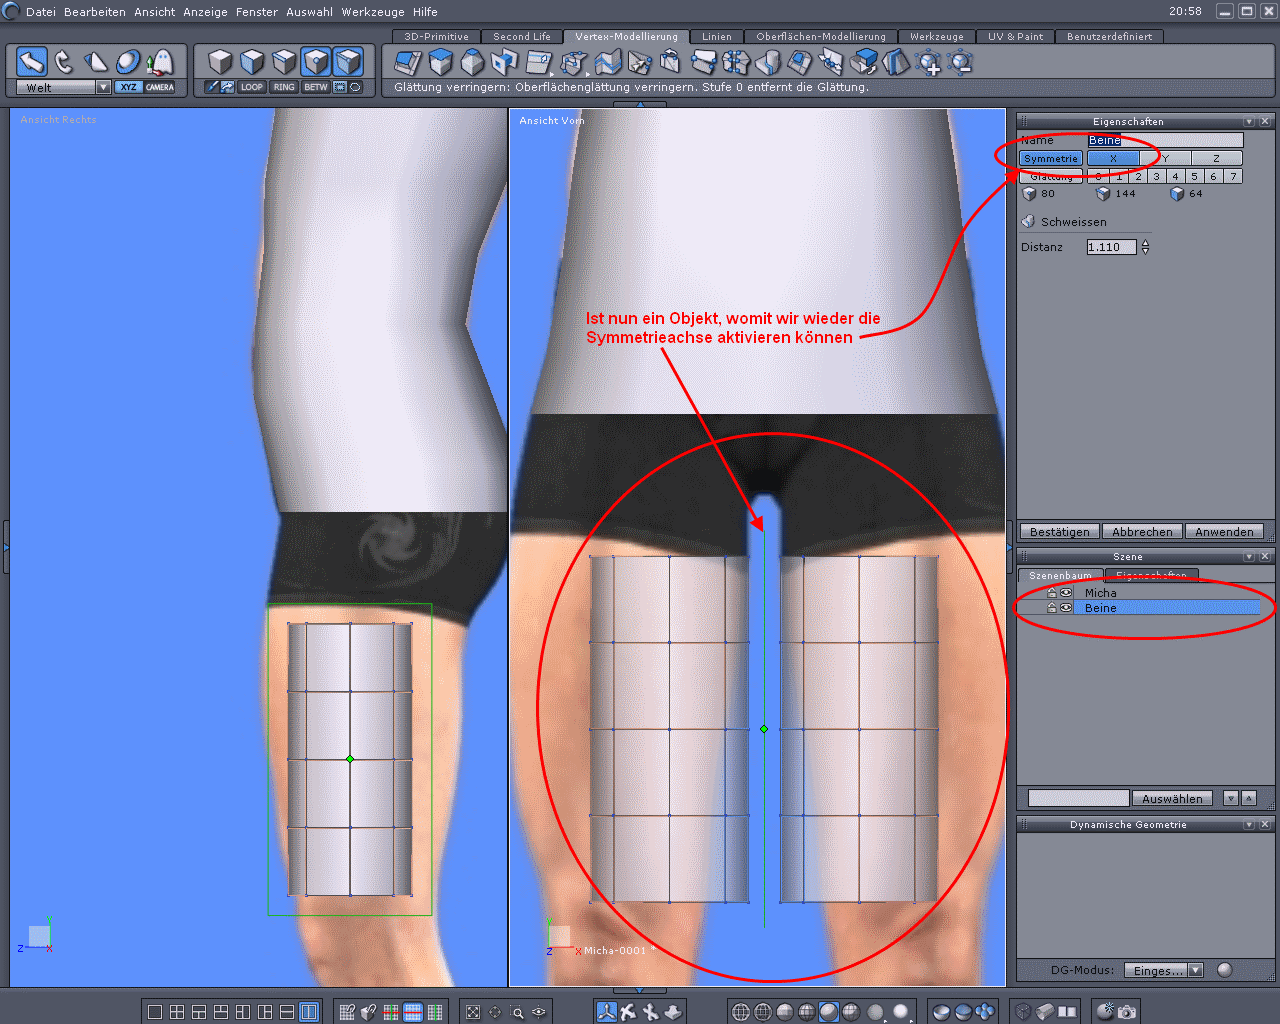The image size is (1280, 1024).
Task: Click the Auswählen button
Action: click(x=1172, y=798)
